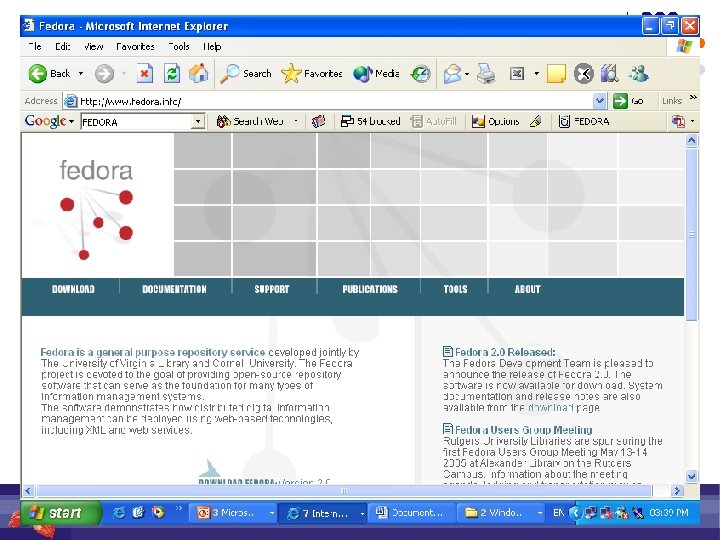Viewport: 720px width, 540px height.
Task: Open the DOCUMENTATION nav link
Action: click(x=174, y=289)
